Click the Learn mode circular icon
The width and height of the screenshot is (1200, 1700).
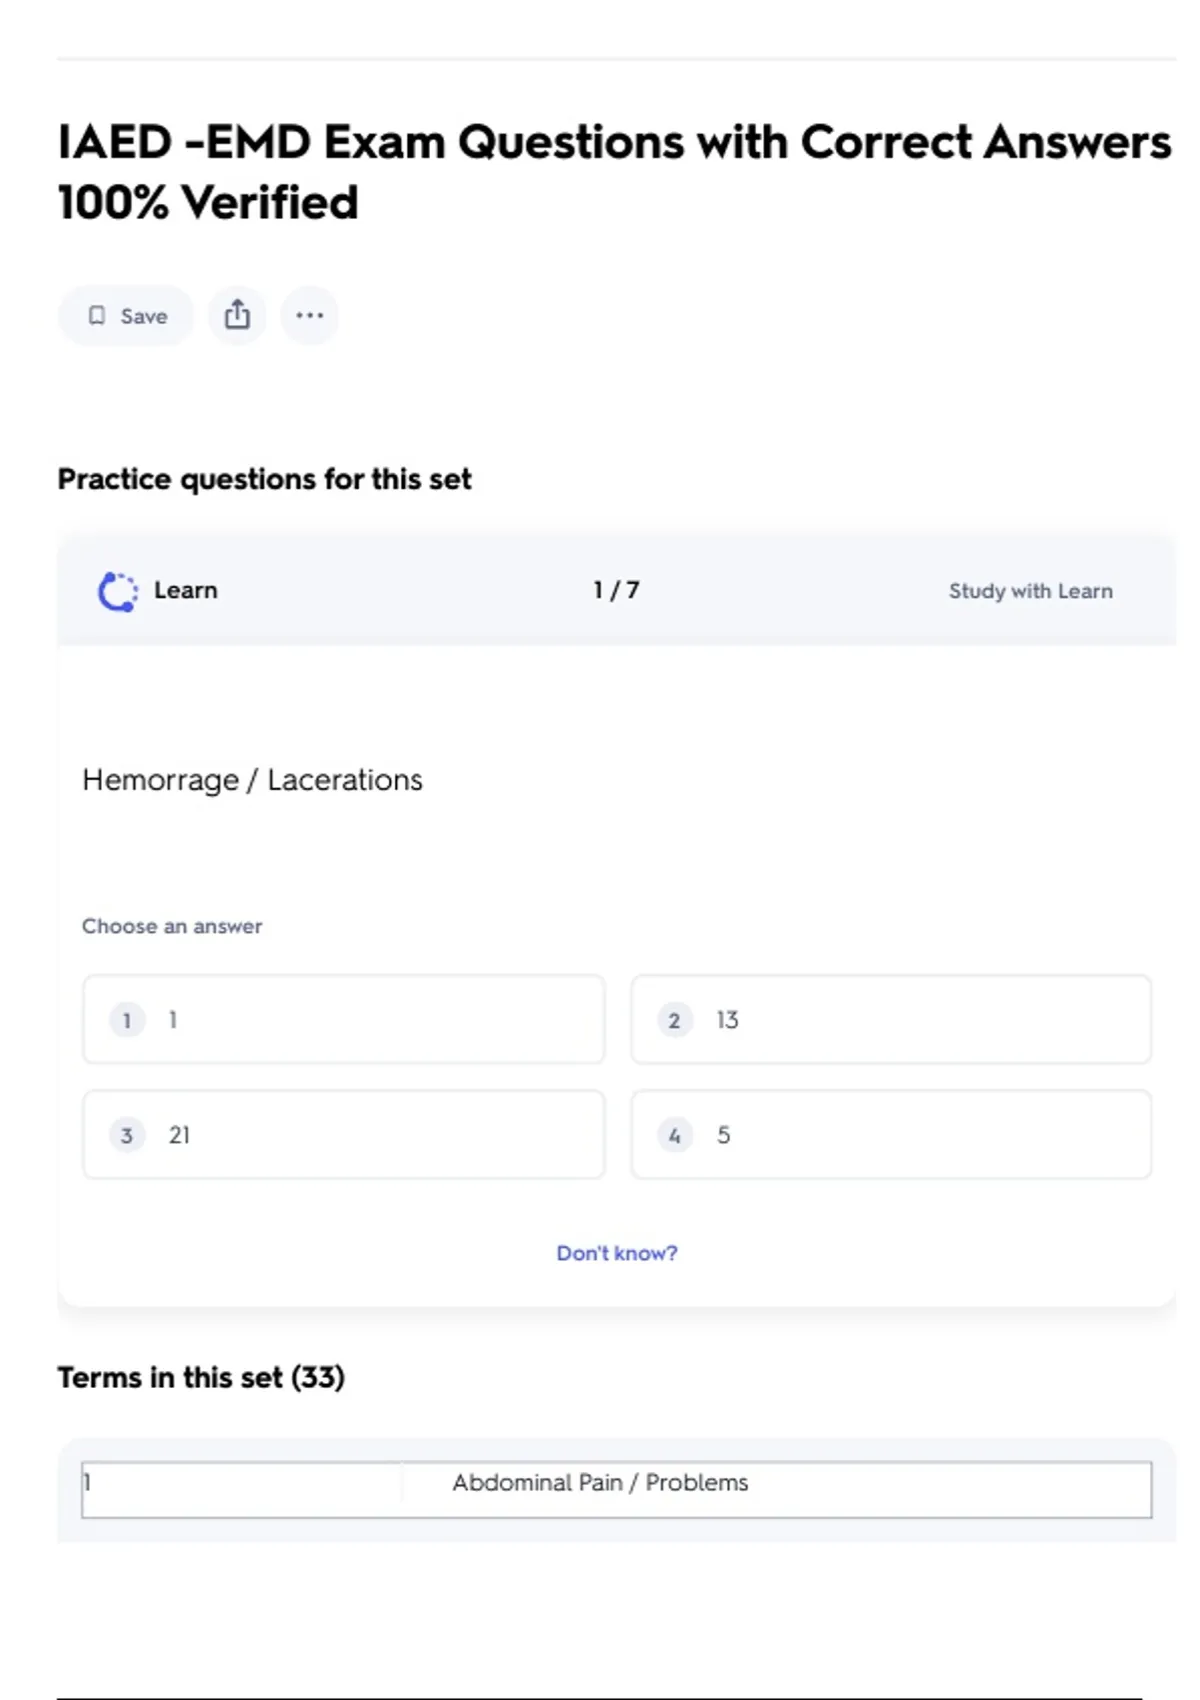pos(118,591)
